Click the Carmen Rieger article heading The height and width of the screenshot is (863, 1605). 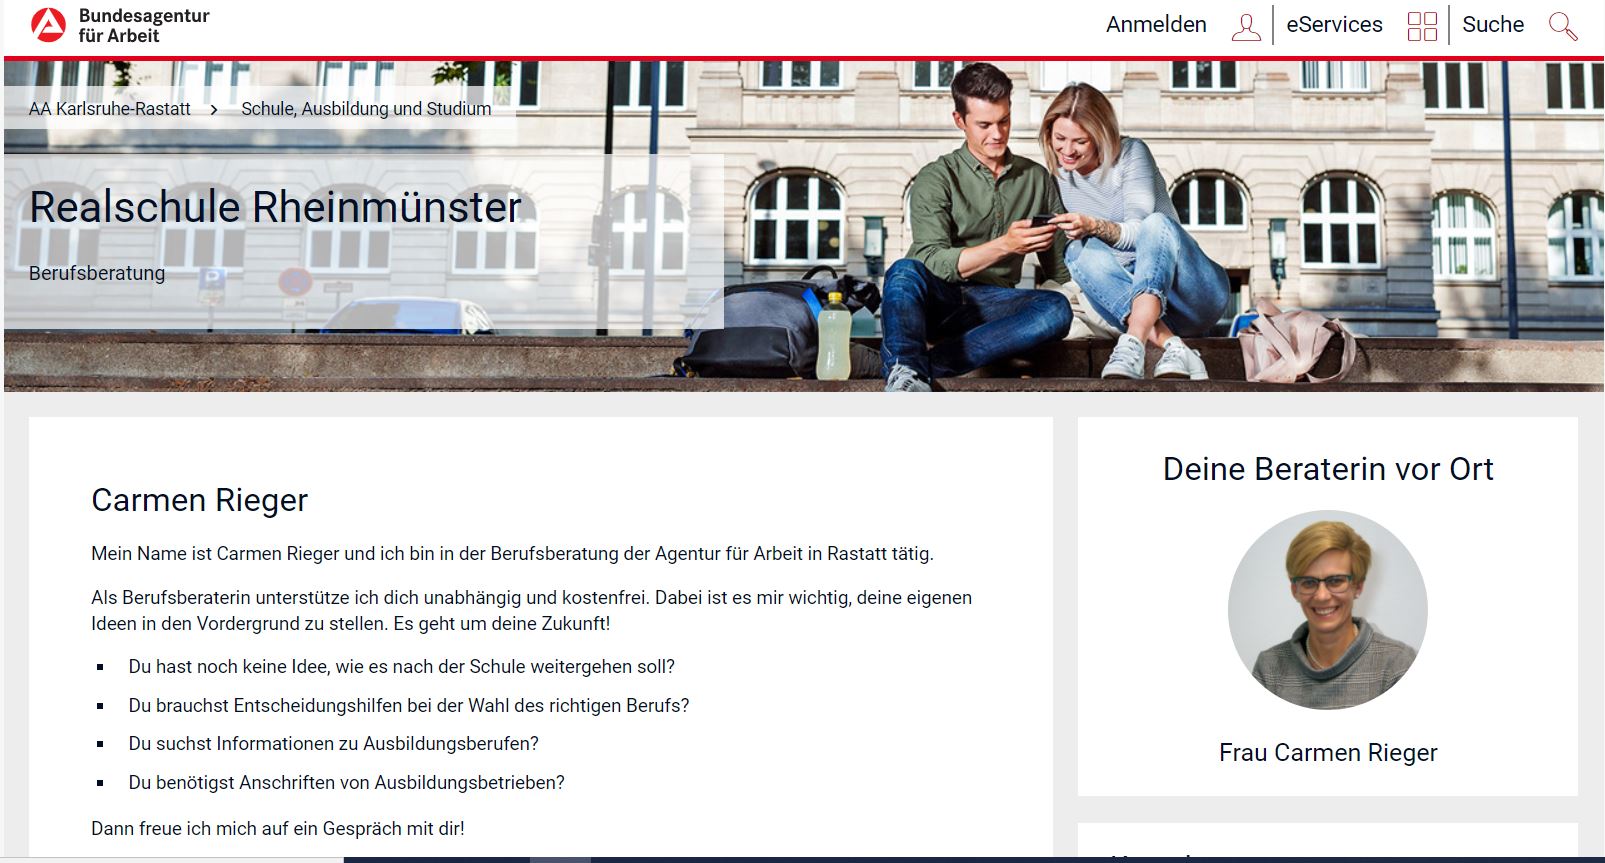pos(199,500)
